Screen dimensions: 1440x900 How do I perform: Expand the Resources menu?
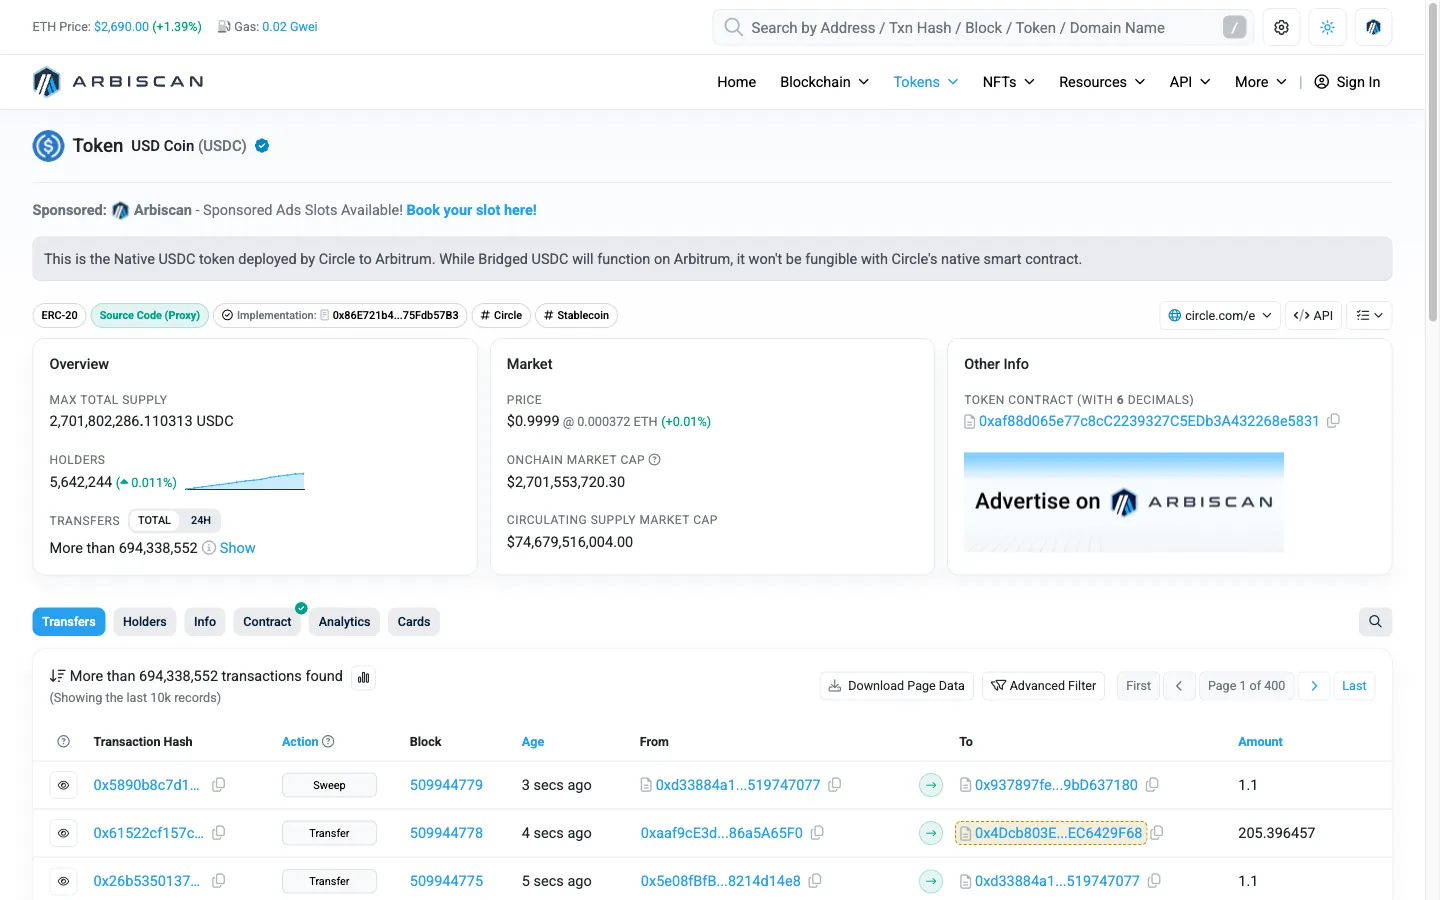click(1102, 82)
